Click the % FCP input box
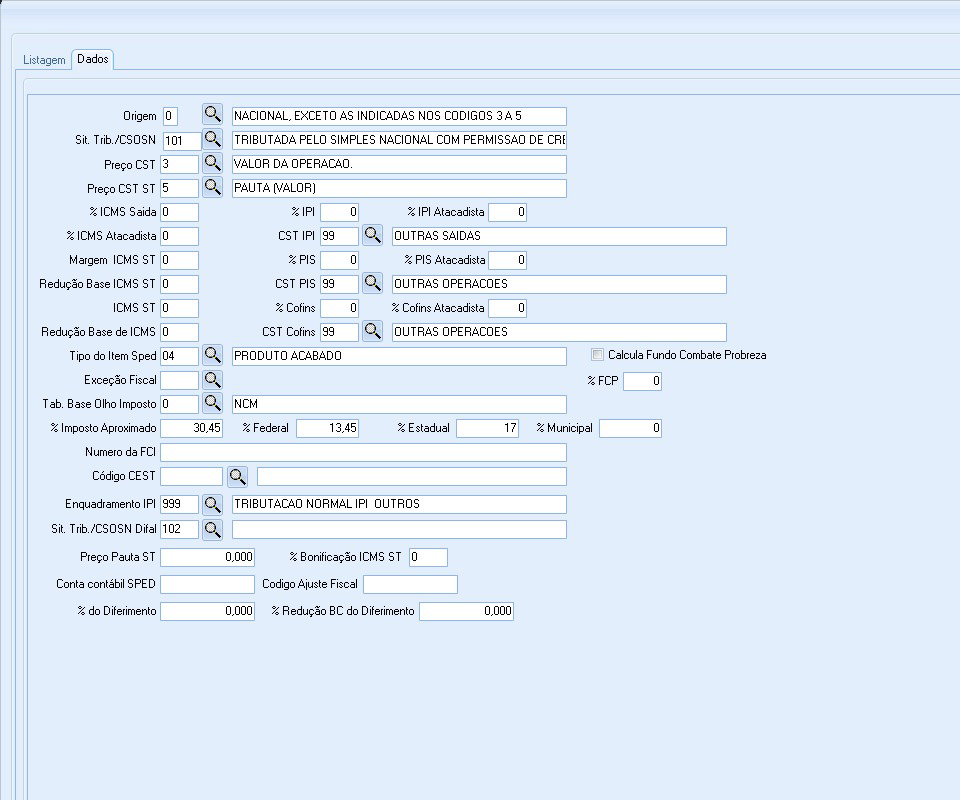 point(642,381)
